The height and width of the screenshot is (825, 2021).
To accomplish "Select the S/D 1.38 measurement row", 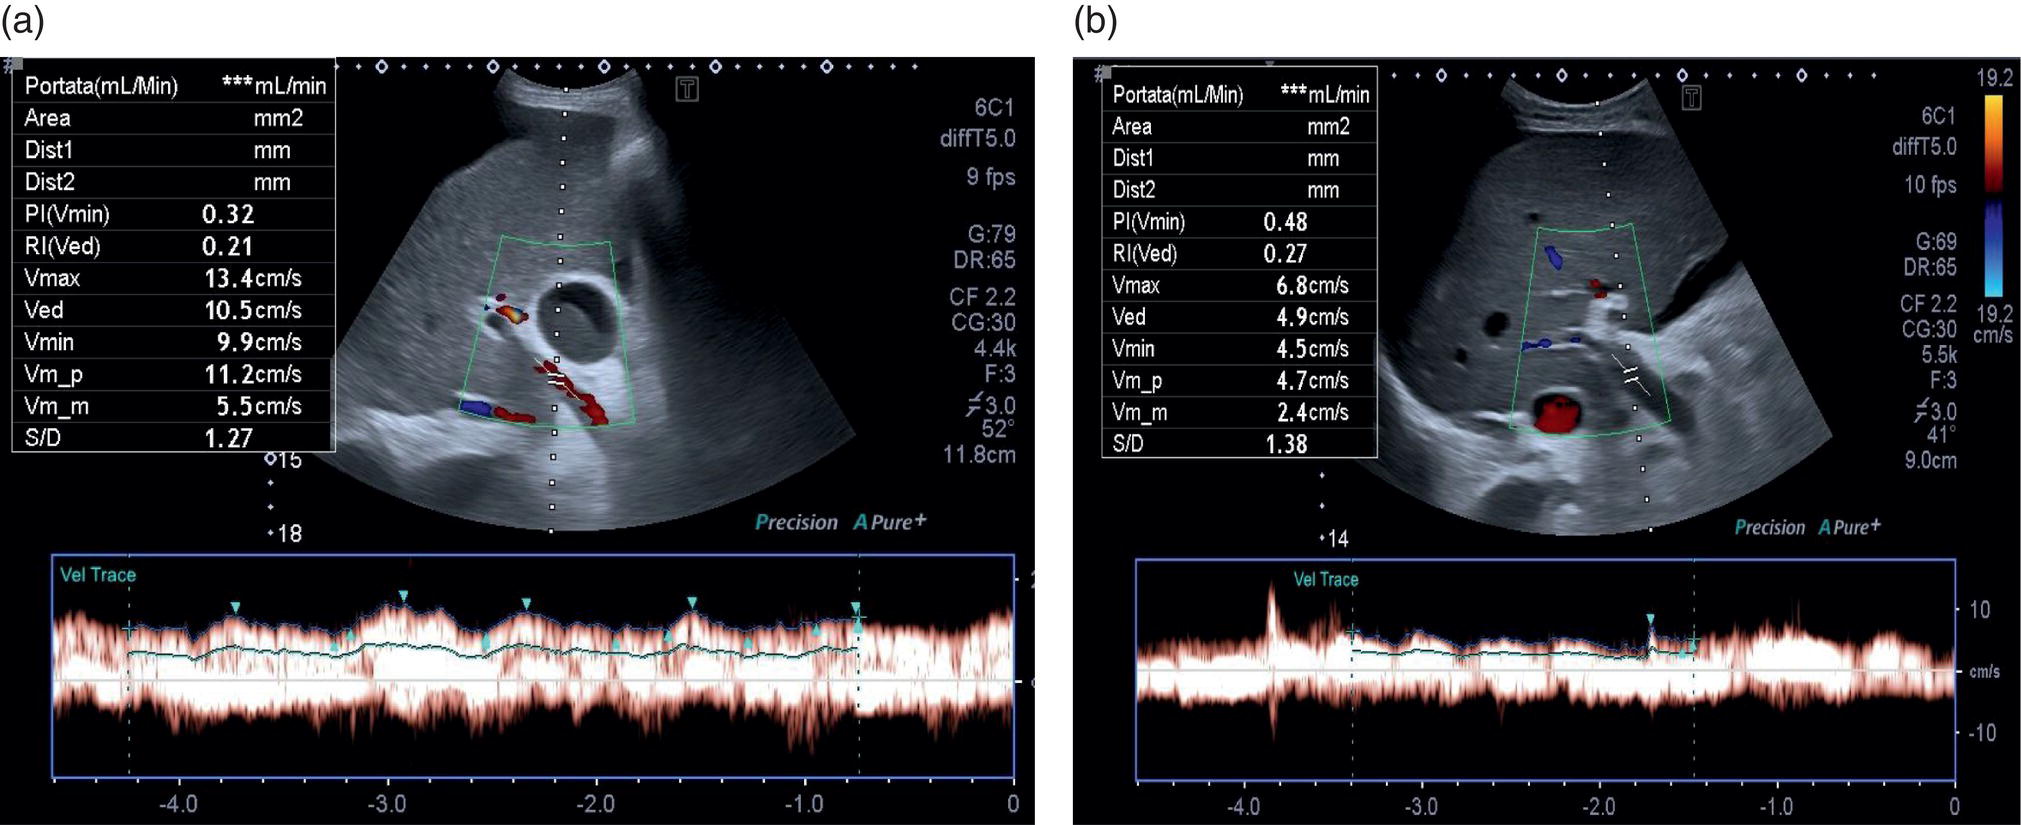I will pos(1239,443).
